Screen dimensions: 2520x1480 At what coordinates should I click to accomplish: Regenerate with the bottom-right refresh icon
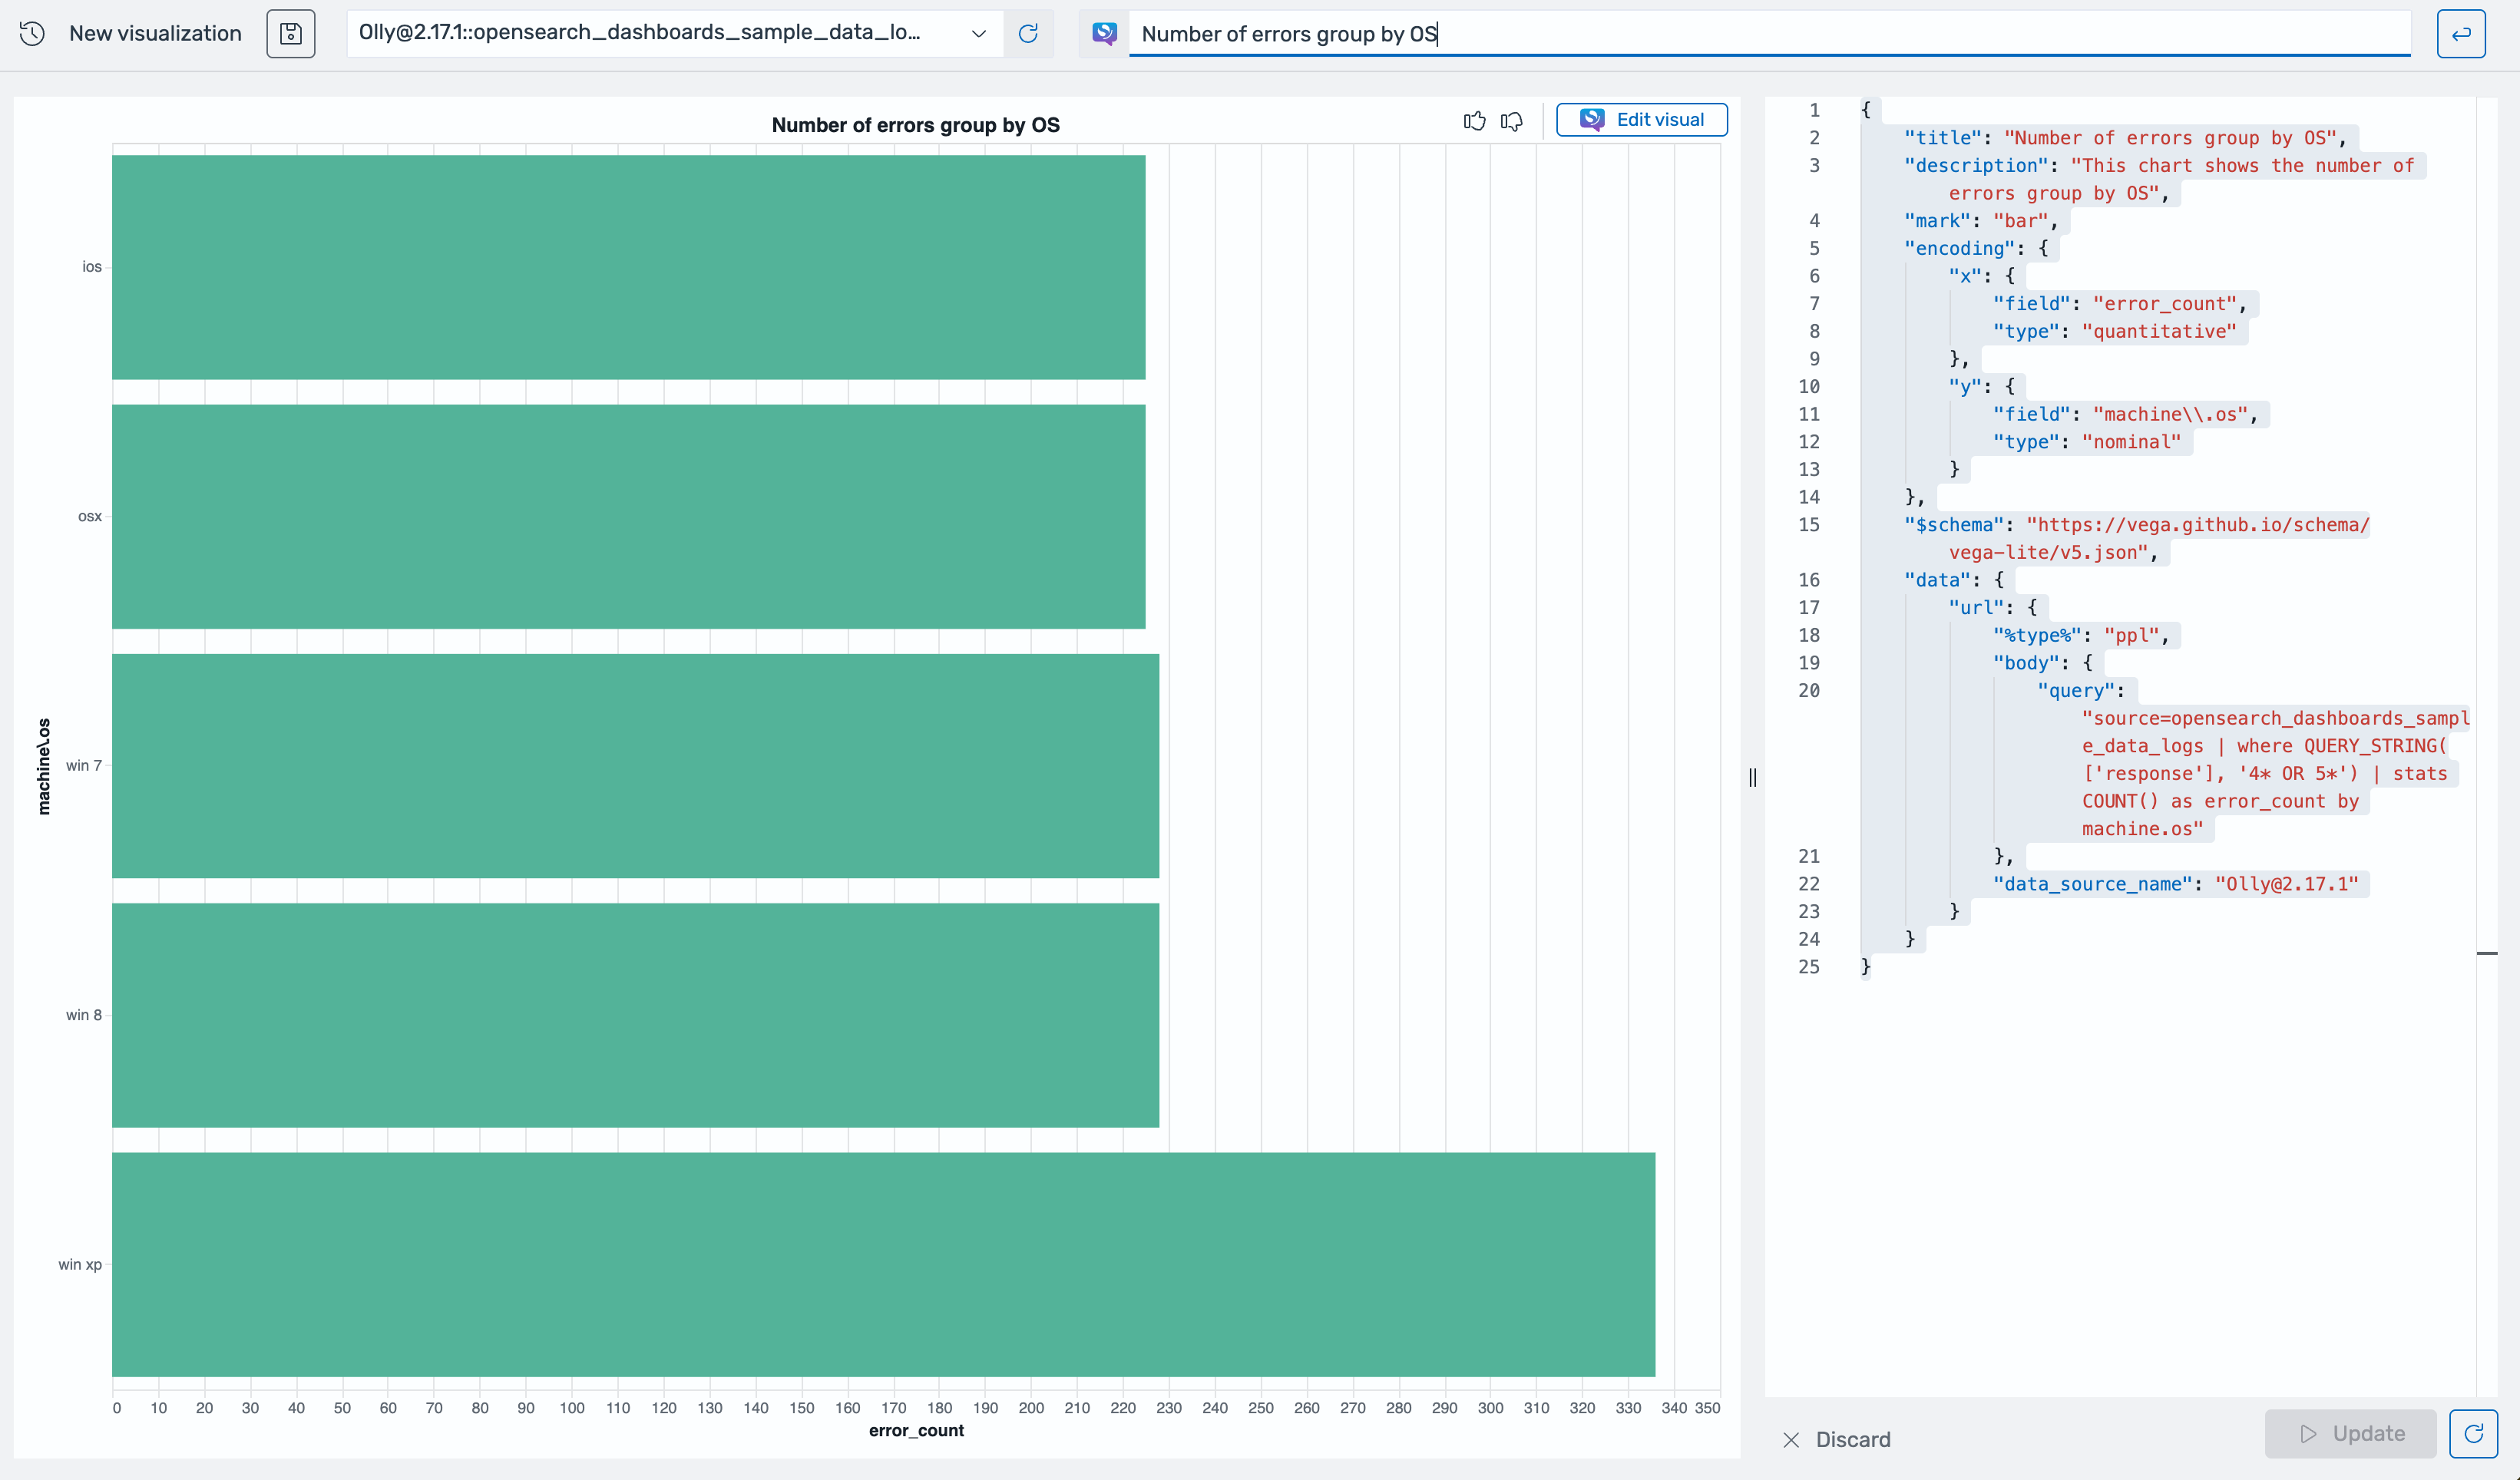pos(2474,1433)
